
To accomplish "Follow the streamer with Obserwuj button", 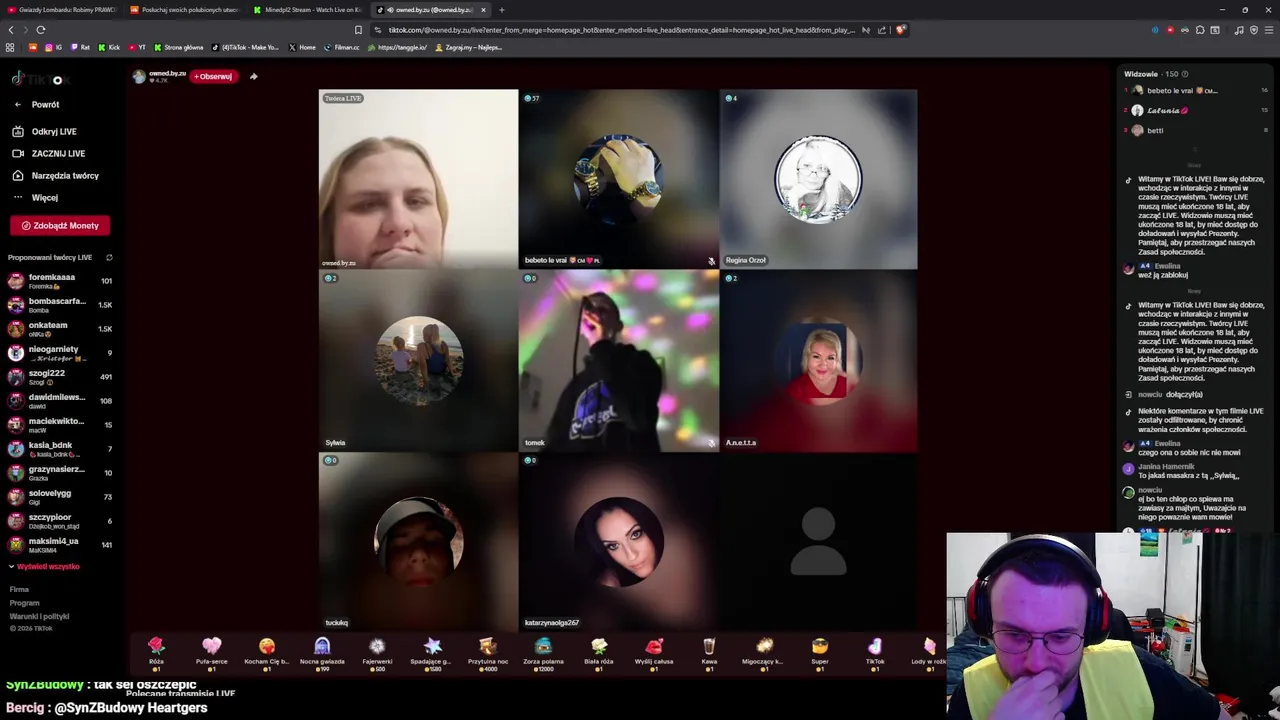I will [214, 76].
